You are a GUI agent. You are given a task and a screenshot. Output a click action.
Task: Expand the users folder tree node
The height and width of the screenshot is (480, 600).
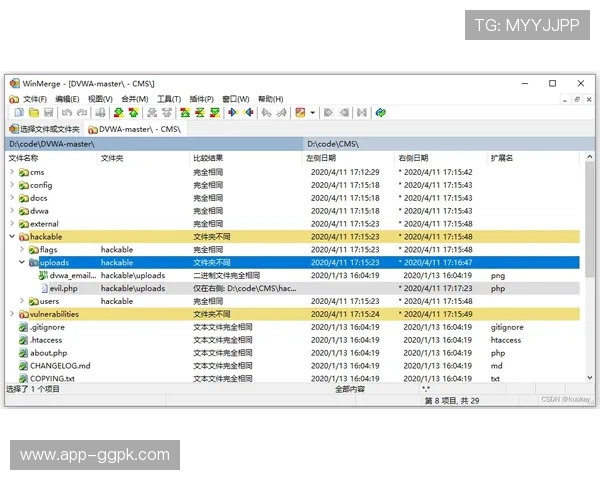click(22, 301)
